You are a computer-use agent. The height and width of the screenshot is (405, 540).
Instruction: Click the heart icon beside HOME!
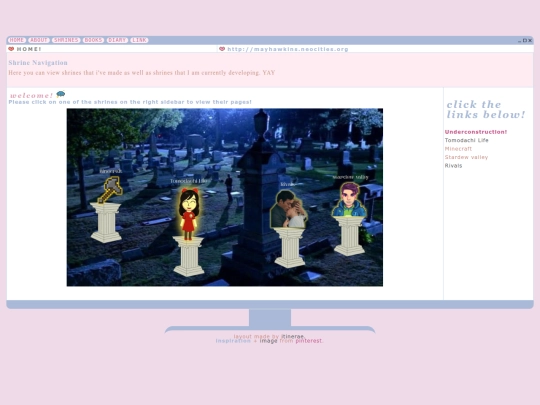pos(11,49)
